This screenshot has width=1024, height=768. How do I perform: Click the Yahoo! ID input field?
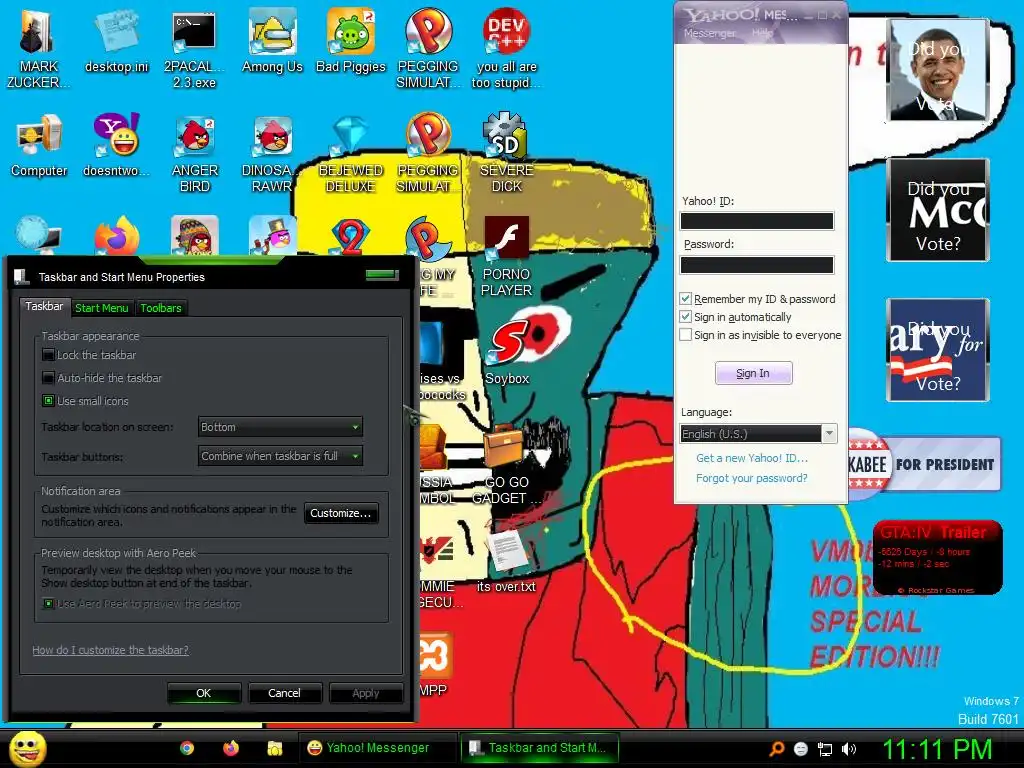757,221
